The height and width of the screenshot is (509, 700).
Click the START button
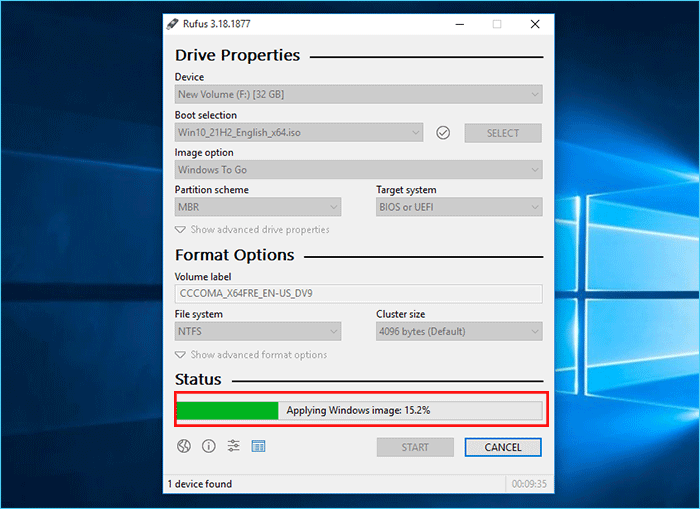pos(415,447)
